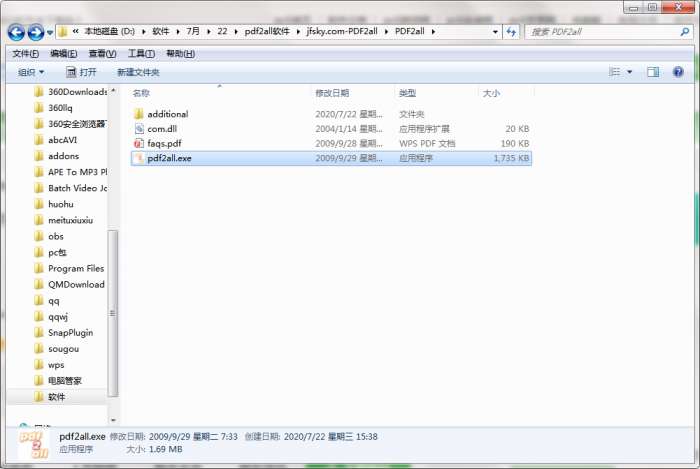The height and width of the screenshot is (469, 700).
Task: Select the SnapPlugin folder
Action: point(64,333)
